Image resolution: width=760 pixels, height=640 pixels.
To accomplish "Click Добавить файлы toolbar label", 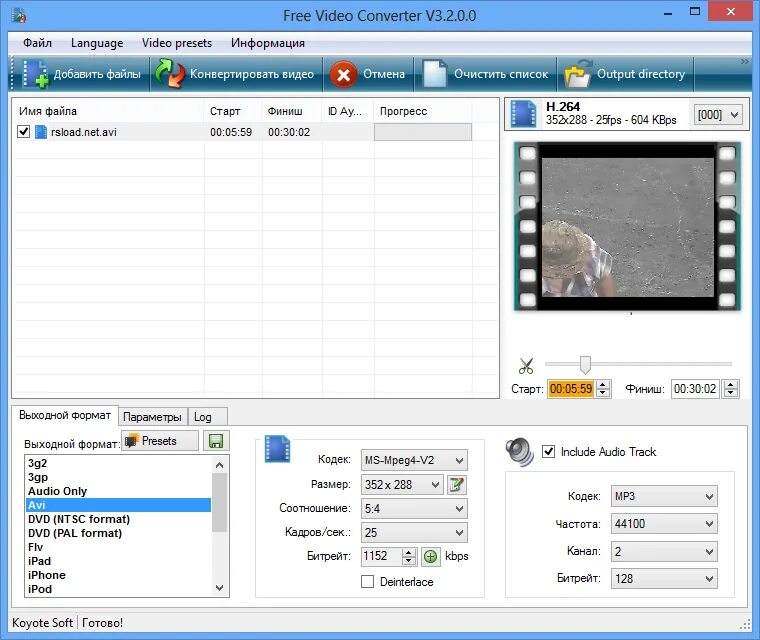I will click(x=97, y=74).
